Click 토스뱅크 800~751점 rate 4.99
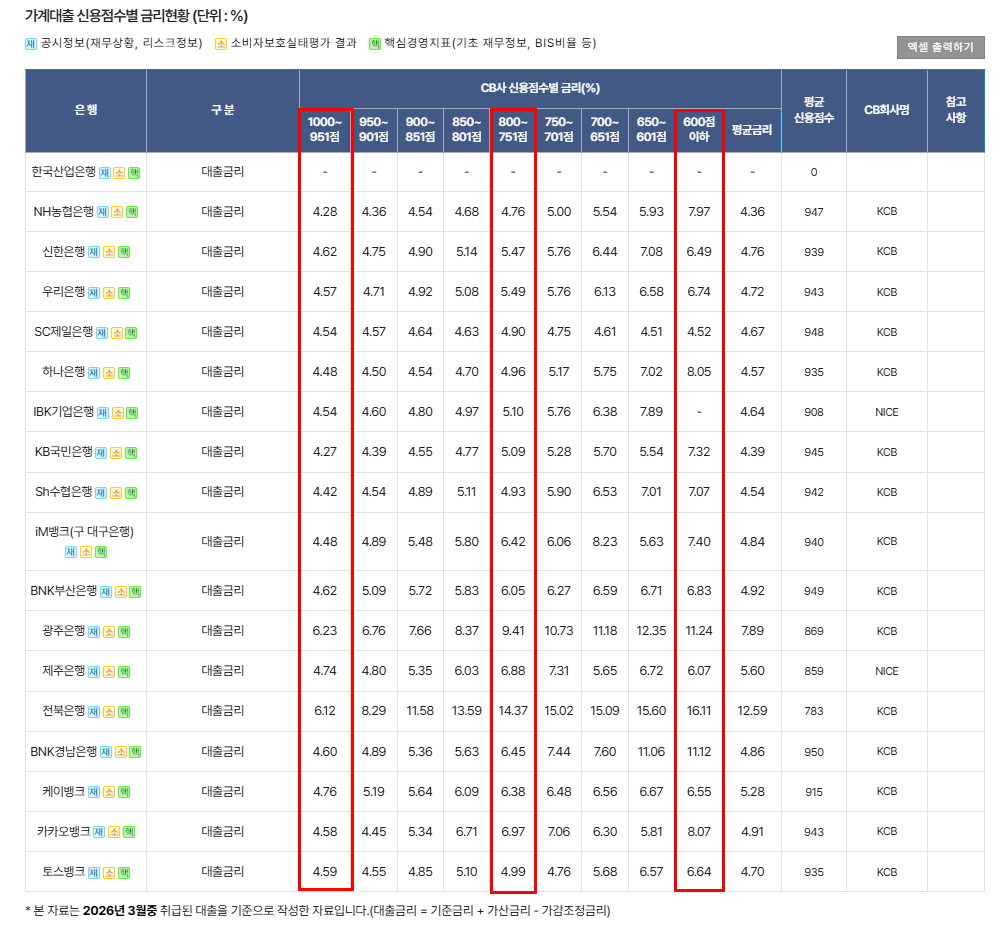 point(513,872)
